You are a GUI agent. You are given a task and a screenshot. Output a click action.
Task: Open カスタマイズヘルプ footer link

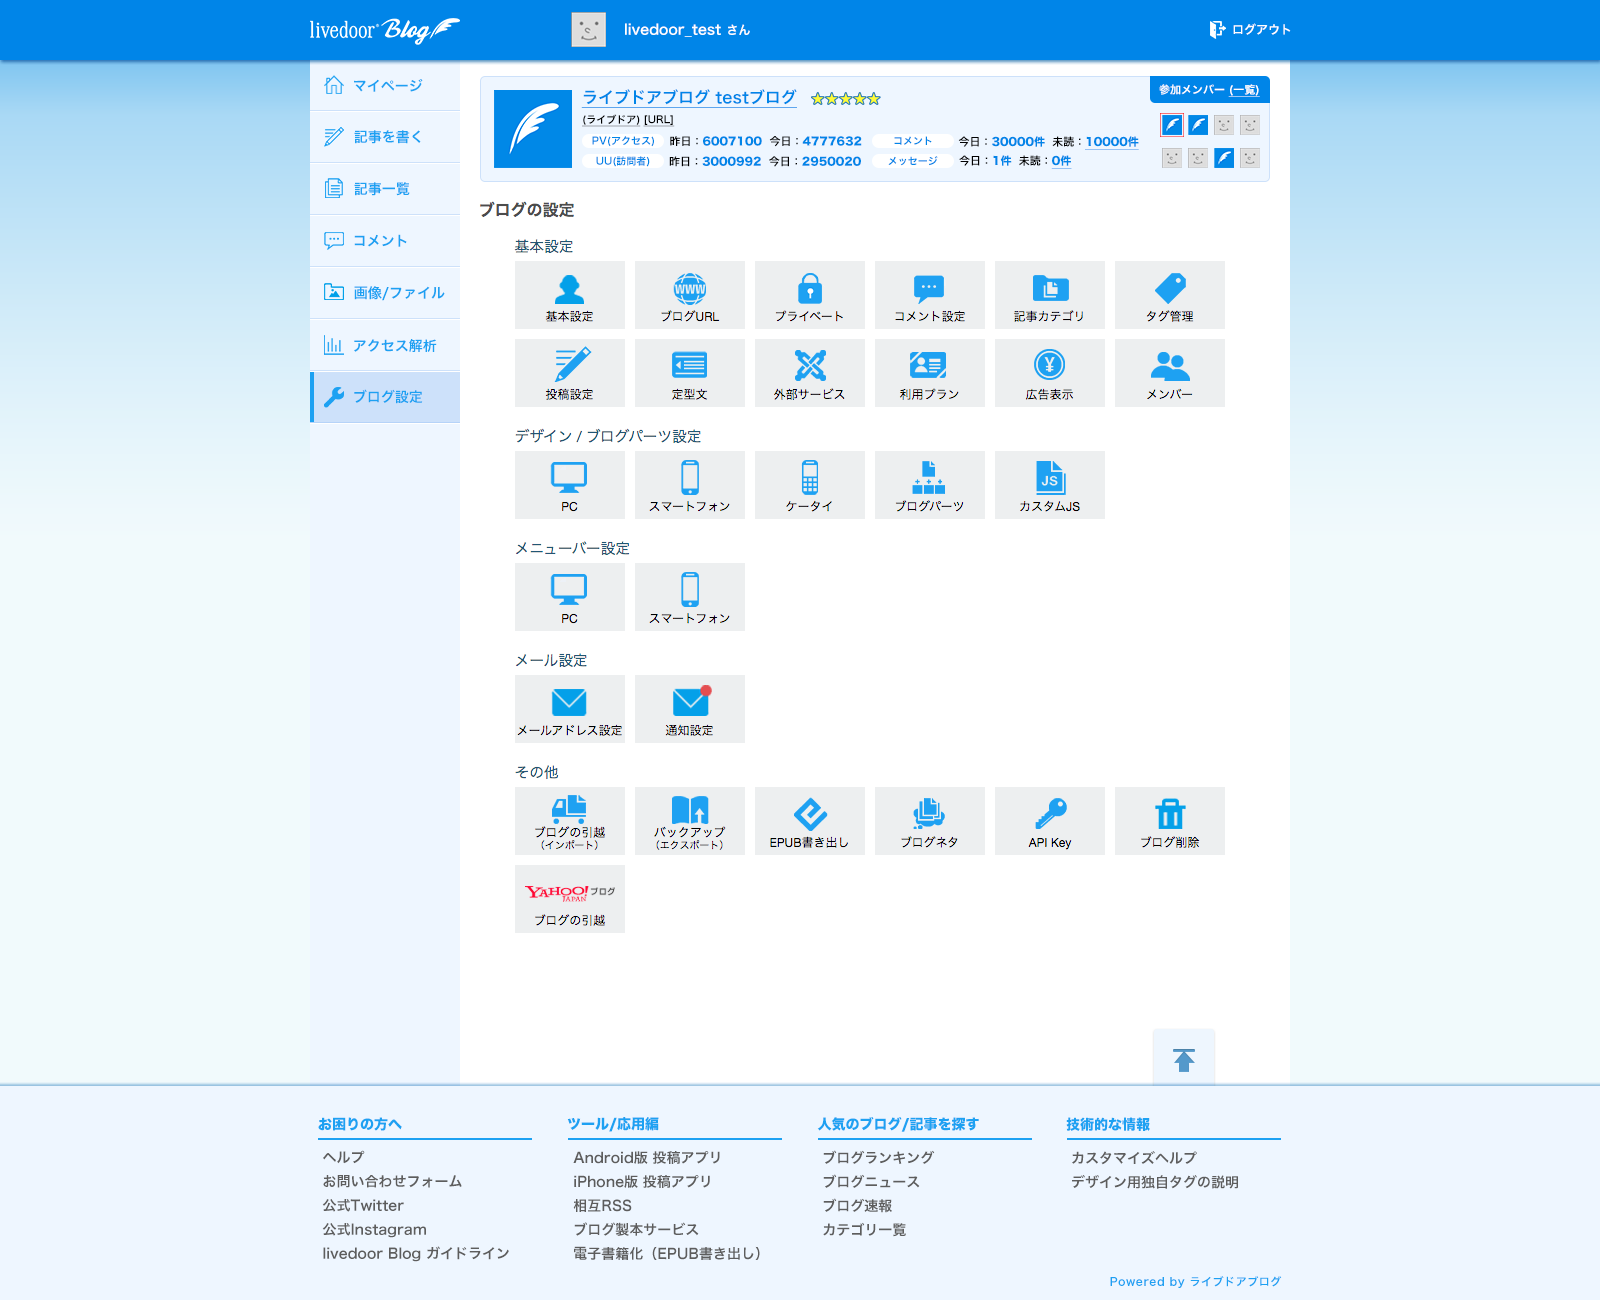1134,1157
